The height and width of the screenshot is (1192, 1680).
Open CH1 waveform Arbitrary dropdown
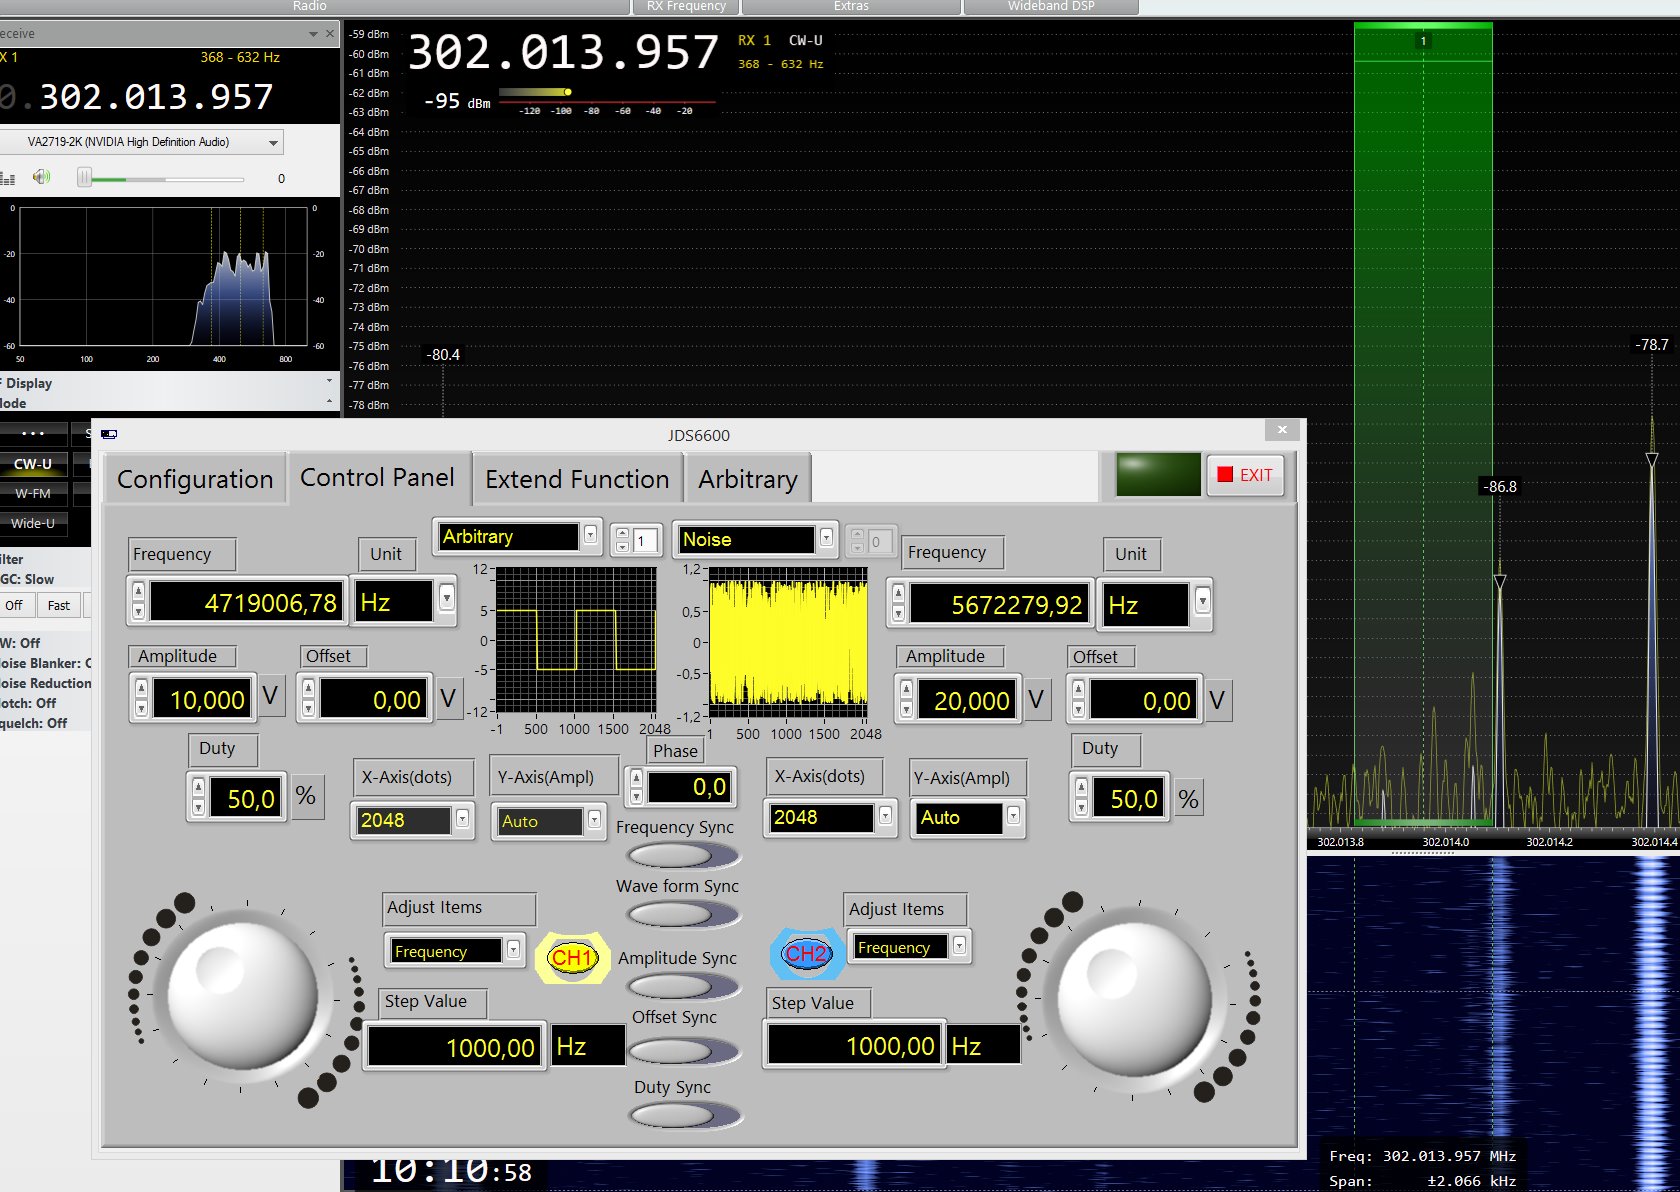pos(590,536)
